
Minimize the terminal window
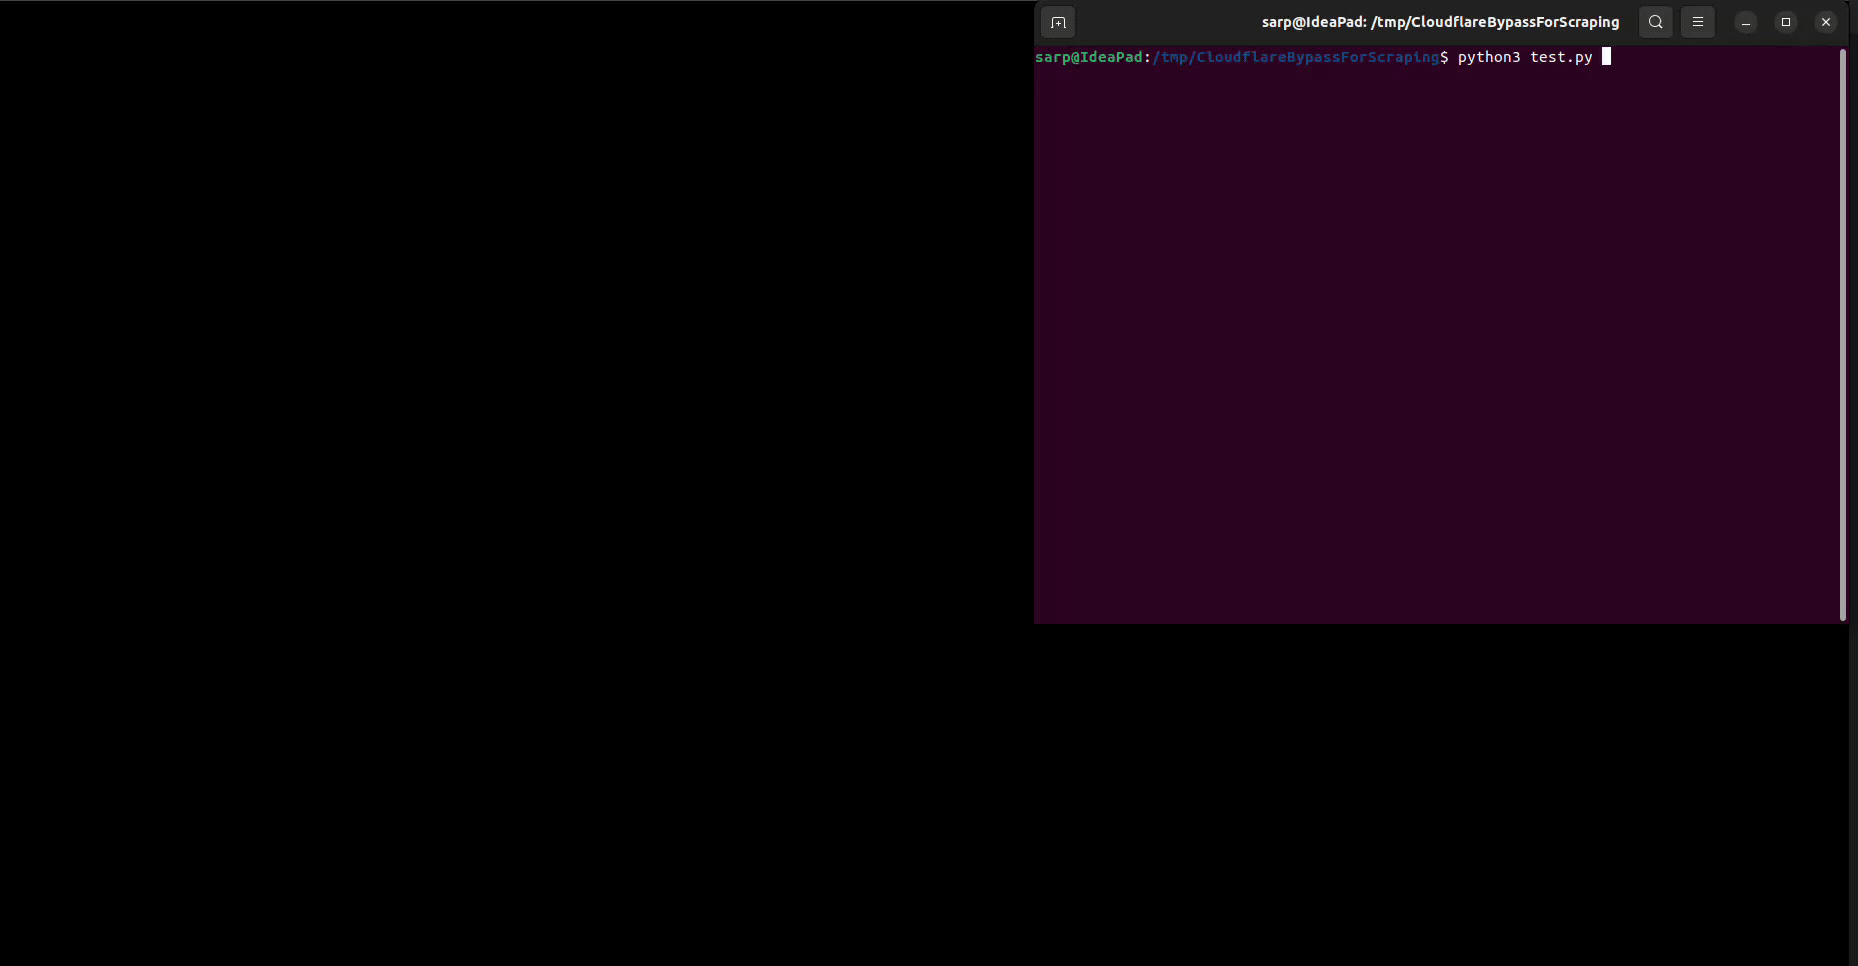[1746, 22]
